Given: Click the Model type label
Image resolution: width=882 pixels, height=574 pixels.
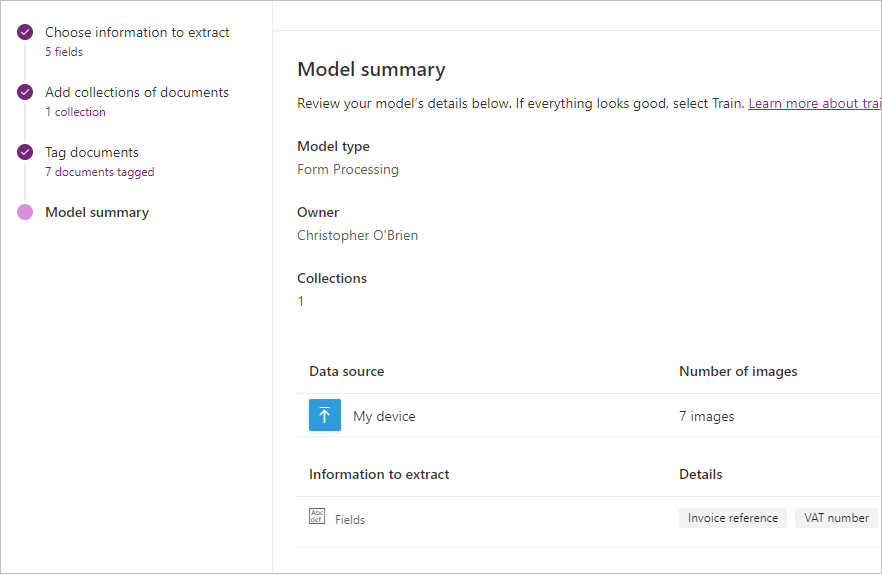Looking at the screenshot, I should pos(333,146).
